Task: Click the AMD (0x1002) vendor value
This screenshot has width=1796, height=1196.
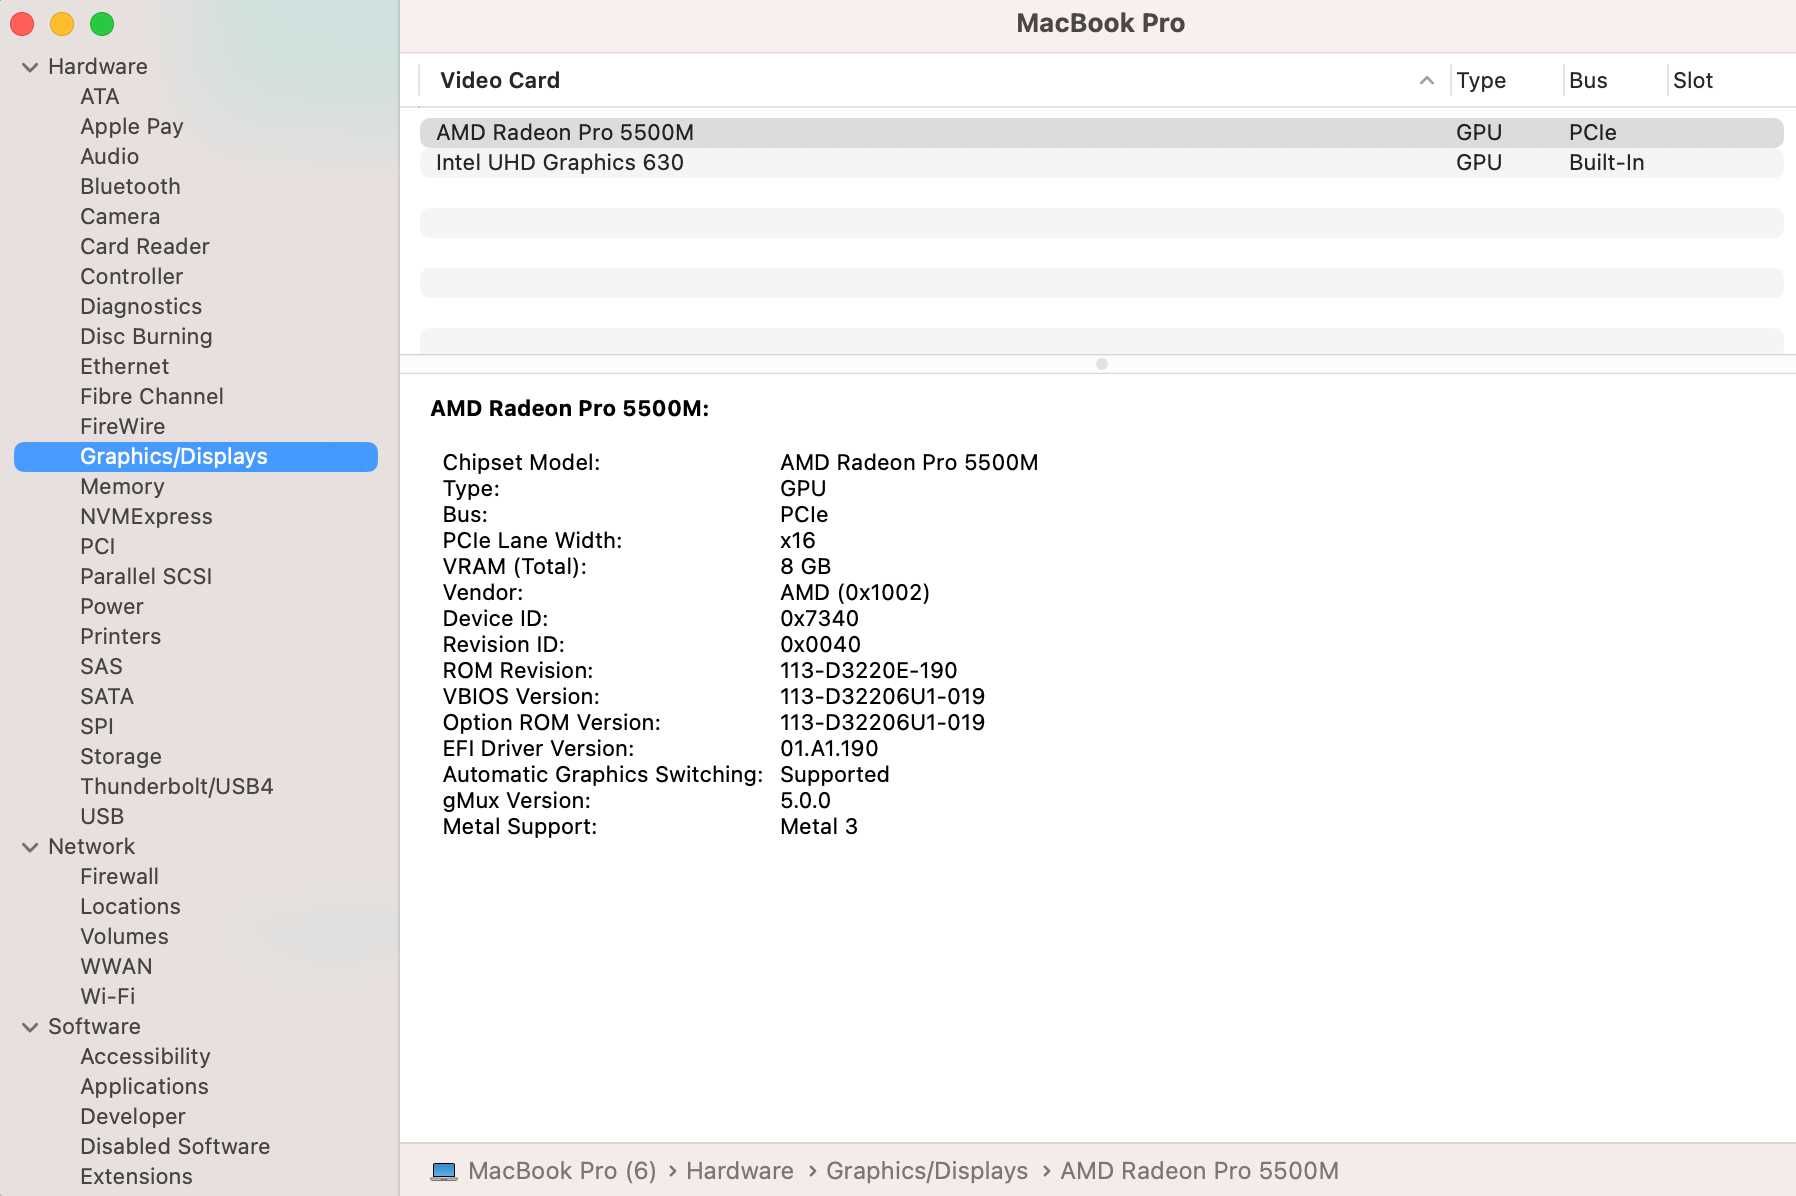Action: tap(855, 593)
